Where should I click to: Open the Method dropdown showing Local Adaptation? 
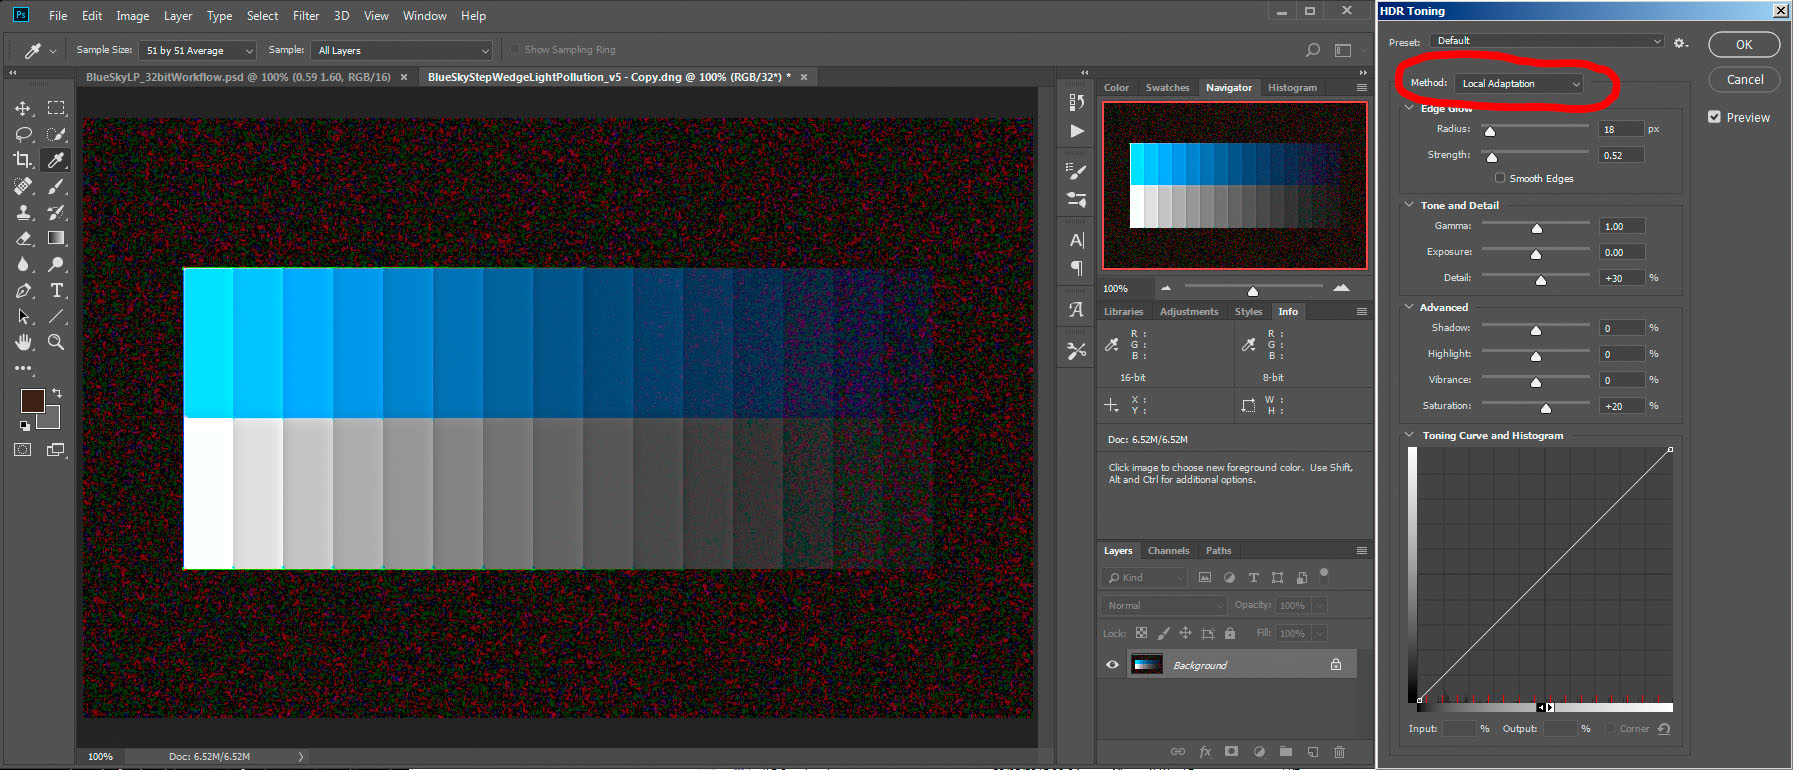[1519, 84]
